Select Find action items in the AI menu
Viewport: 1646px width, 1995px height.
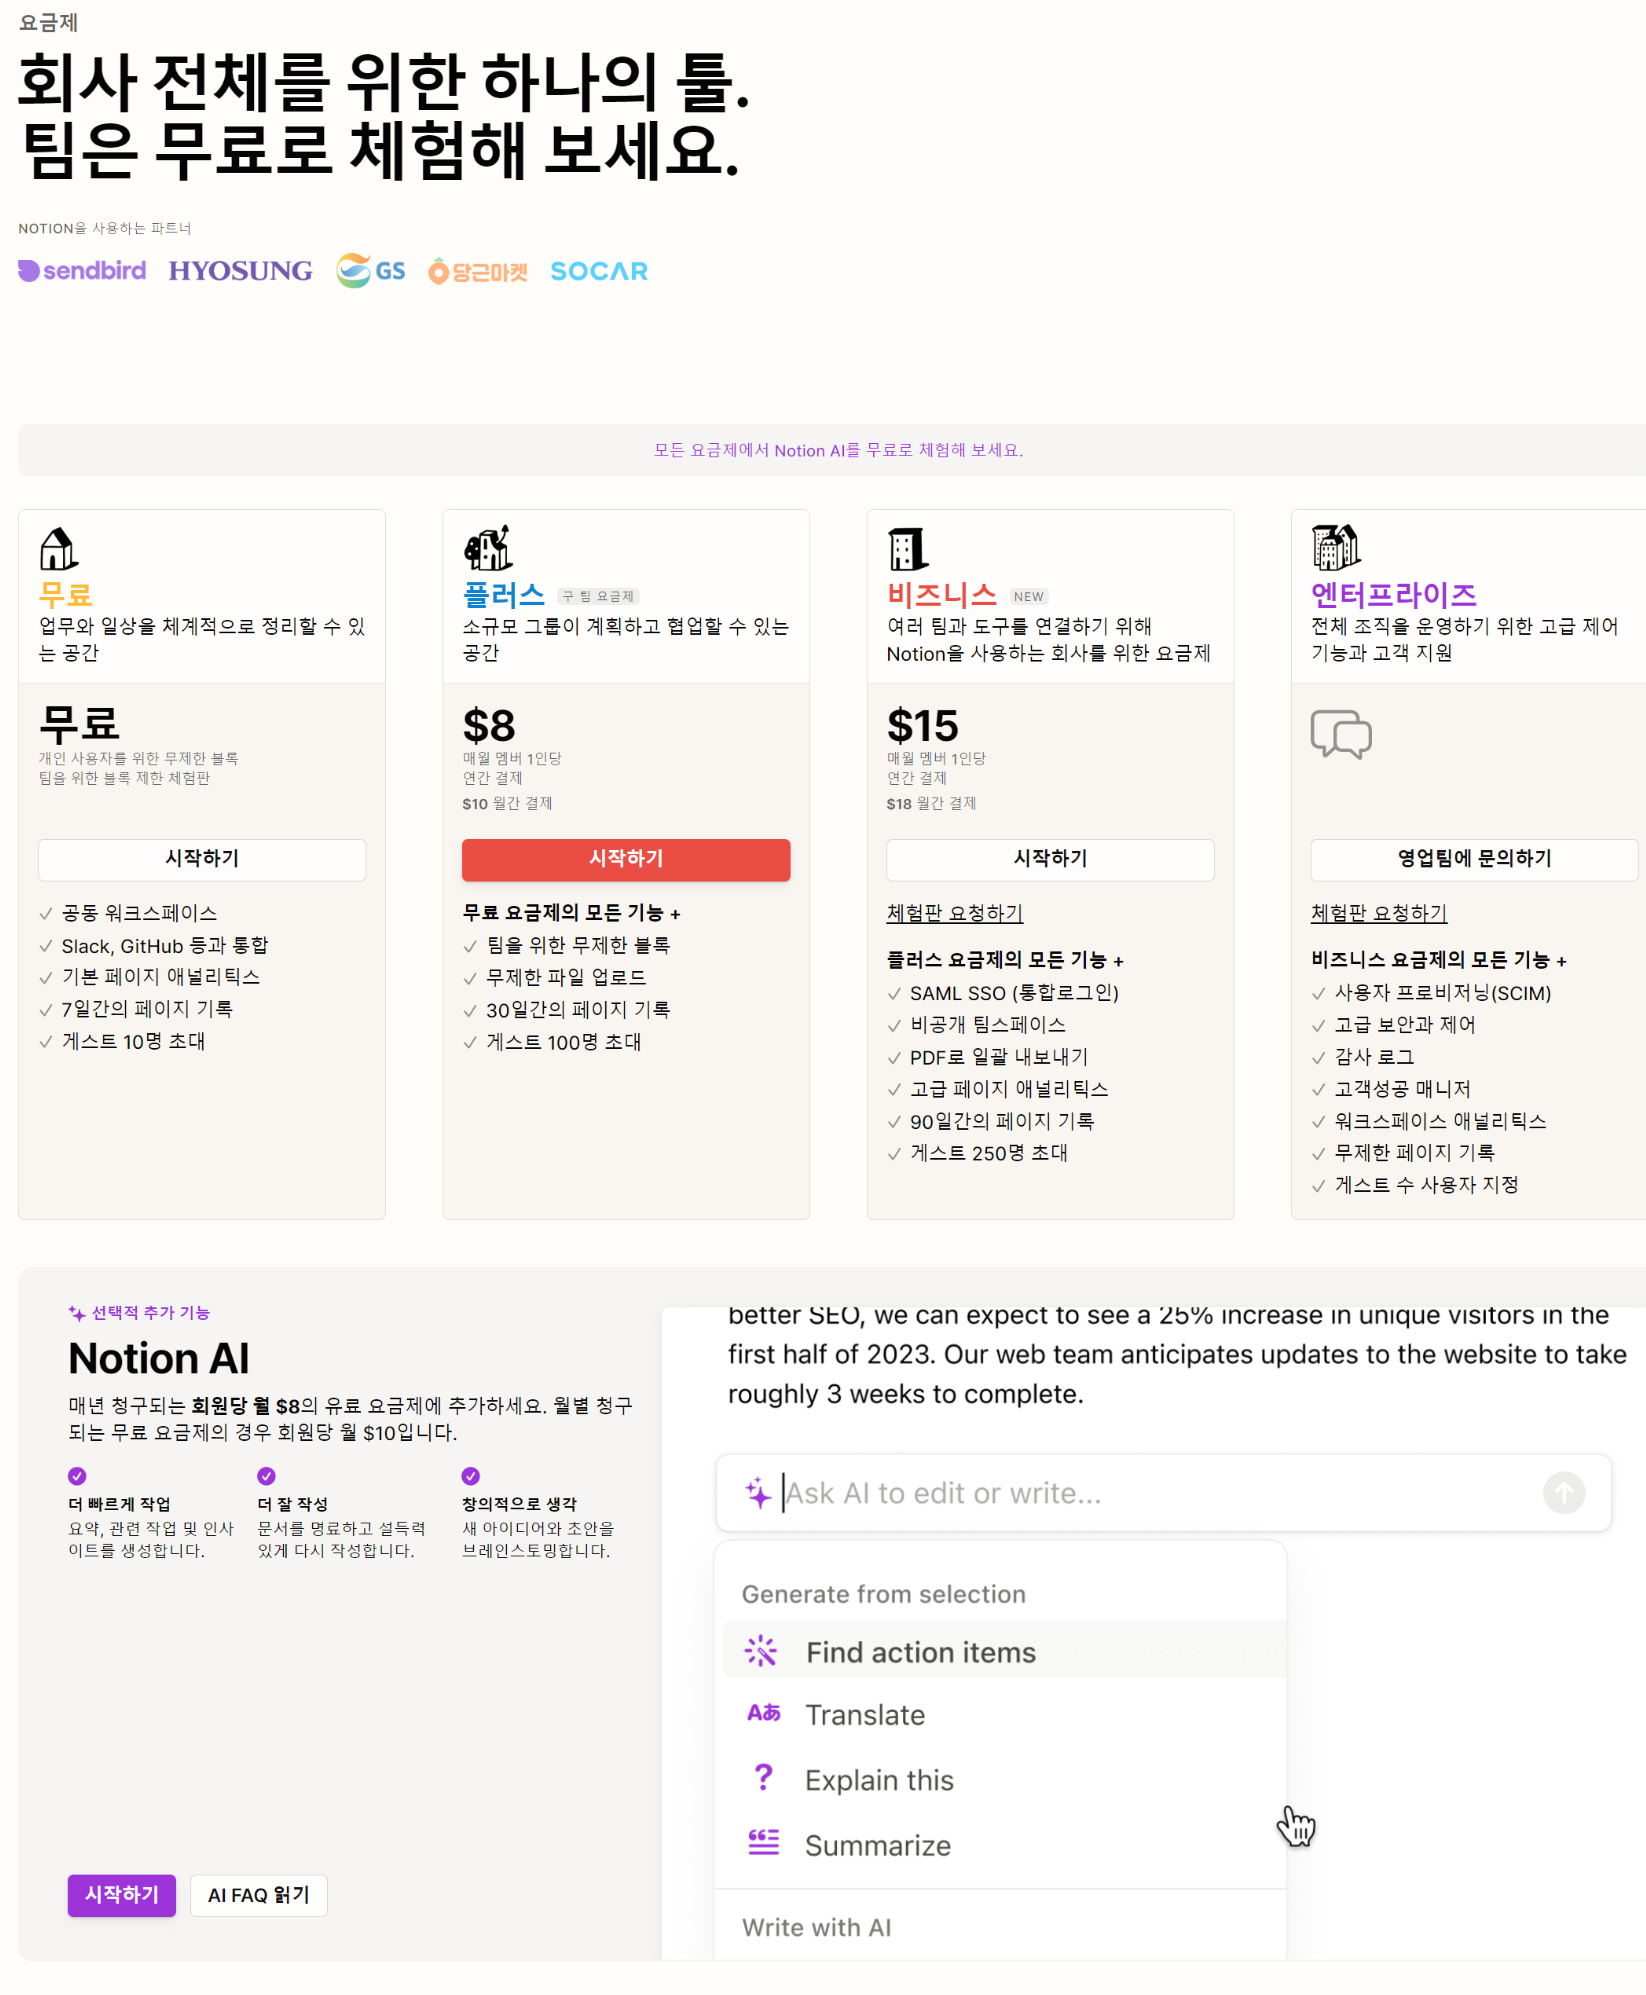(x=1004, y=1651)
